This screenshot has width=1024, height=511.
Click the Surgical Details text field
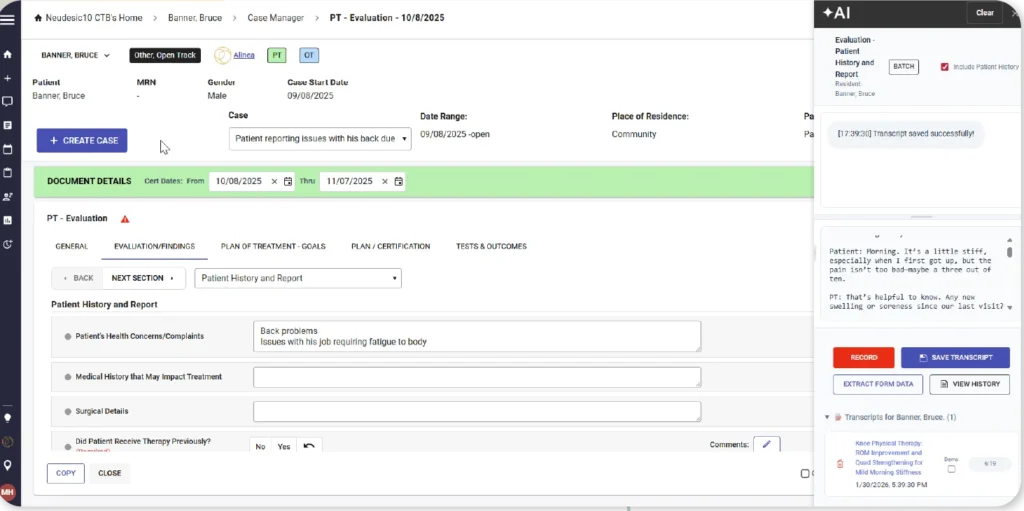pyautogui.click(x=477, y=412)
